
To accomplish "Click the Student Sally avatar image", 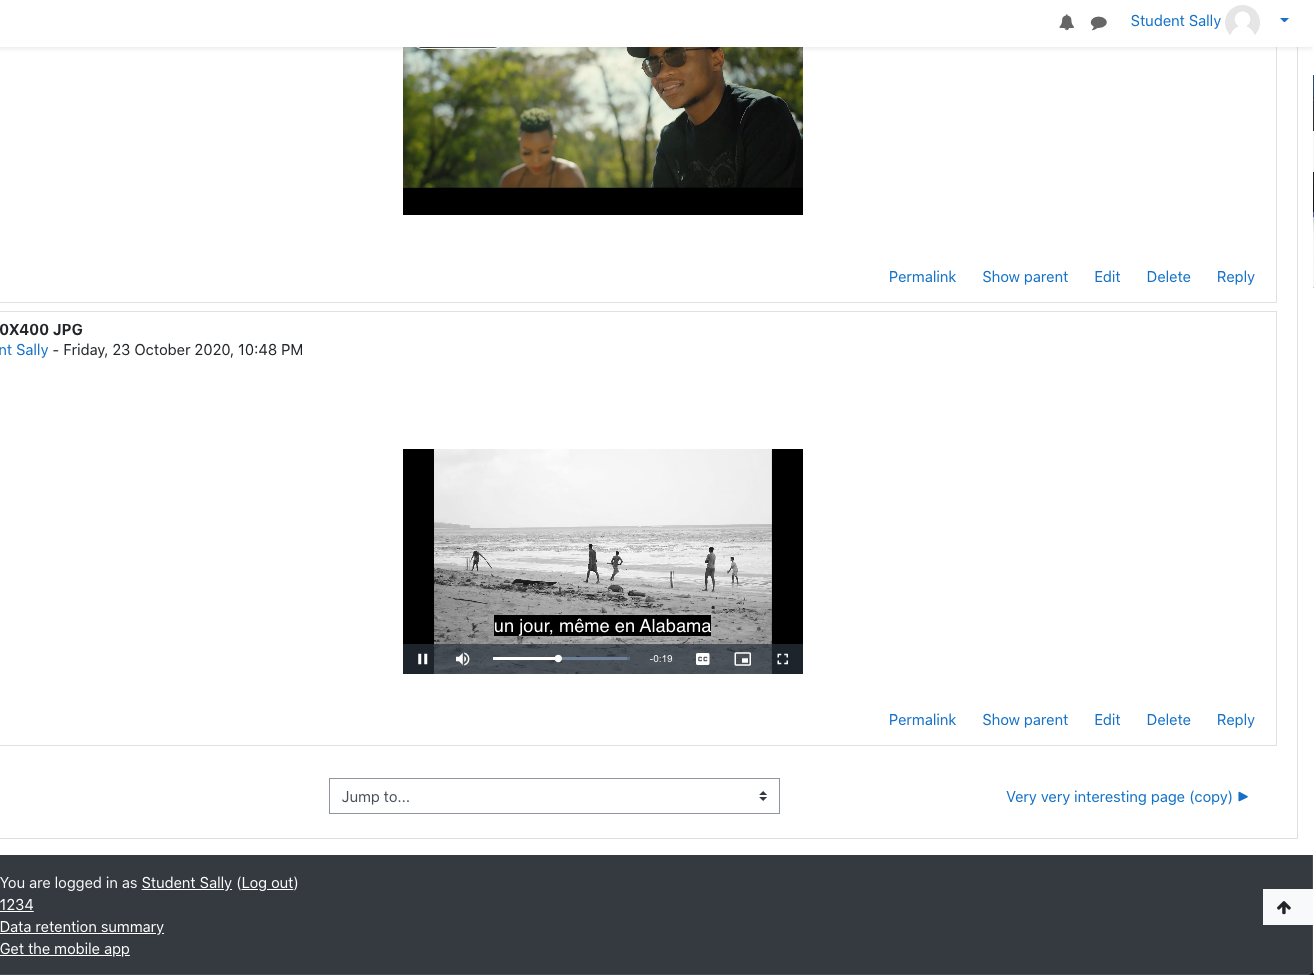I will [1243, 21].
